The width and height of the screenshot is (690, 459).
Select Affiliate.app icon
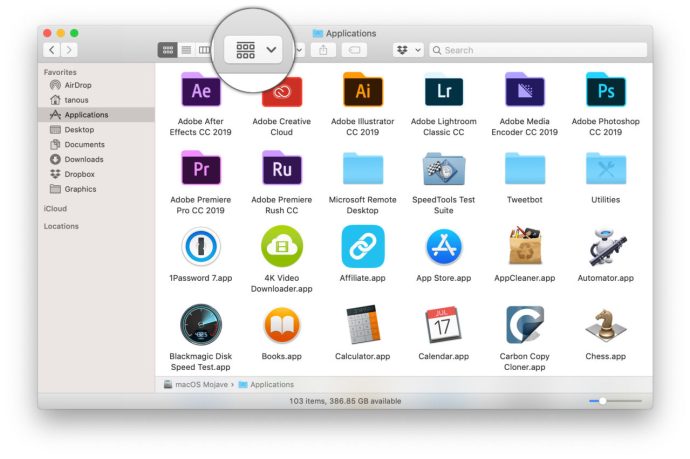[363, 246]
